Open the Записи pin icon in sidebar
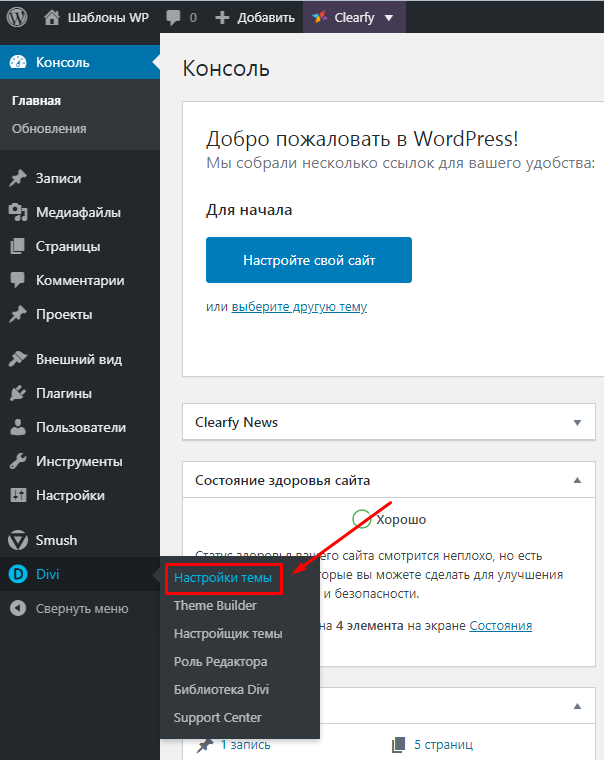Image resolution: width=604 pixels, height=760 pixels. pos(18,178)
